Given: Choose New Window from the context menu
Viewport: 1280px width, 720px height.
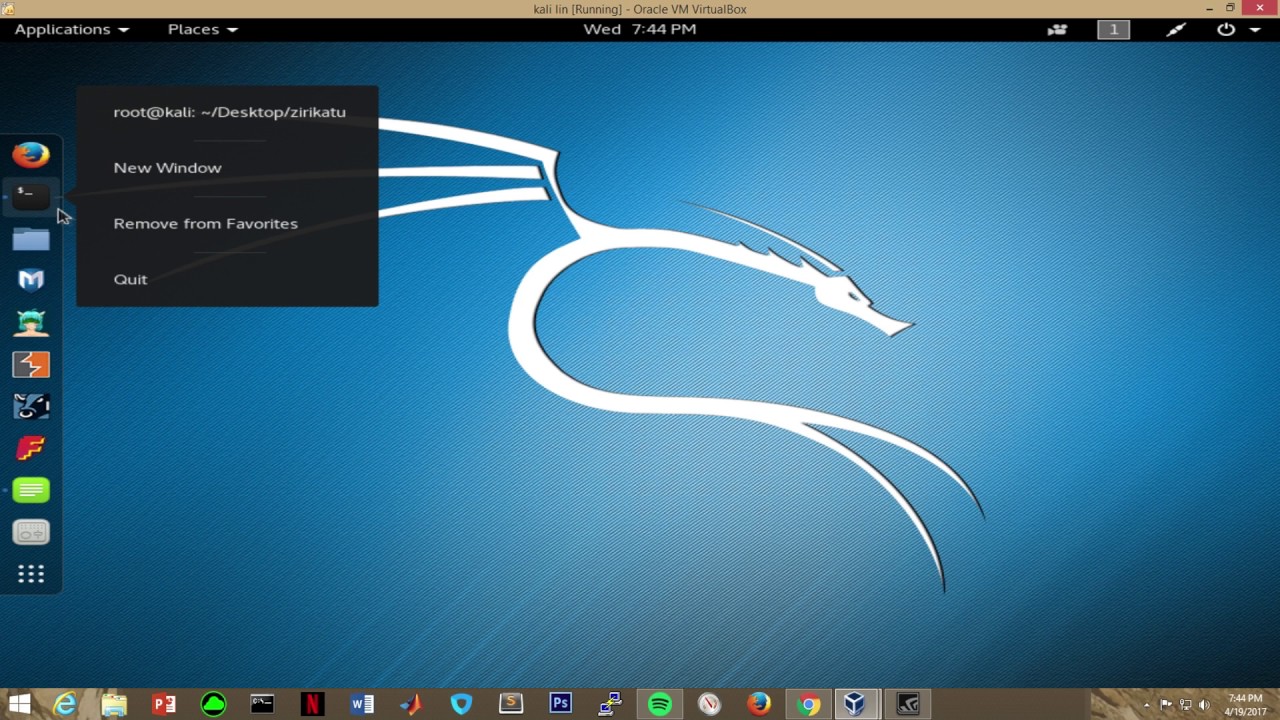Looking at the screenshot, I should point(167,168).
